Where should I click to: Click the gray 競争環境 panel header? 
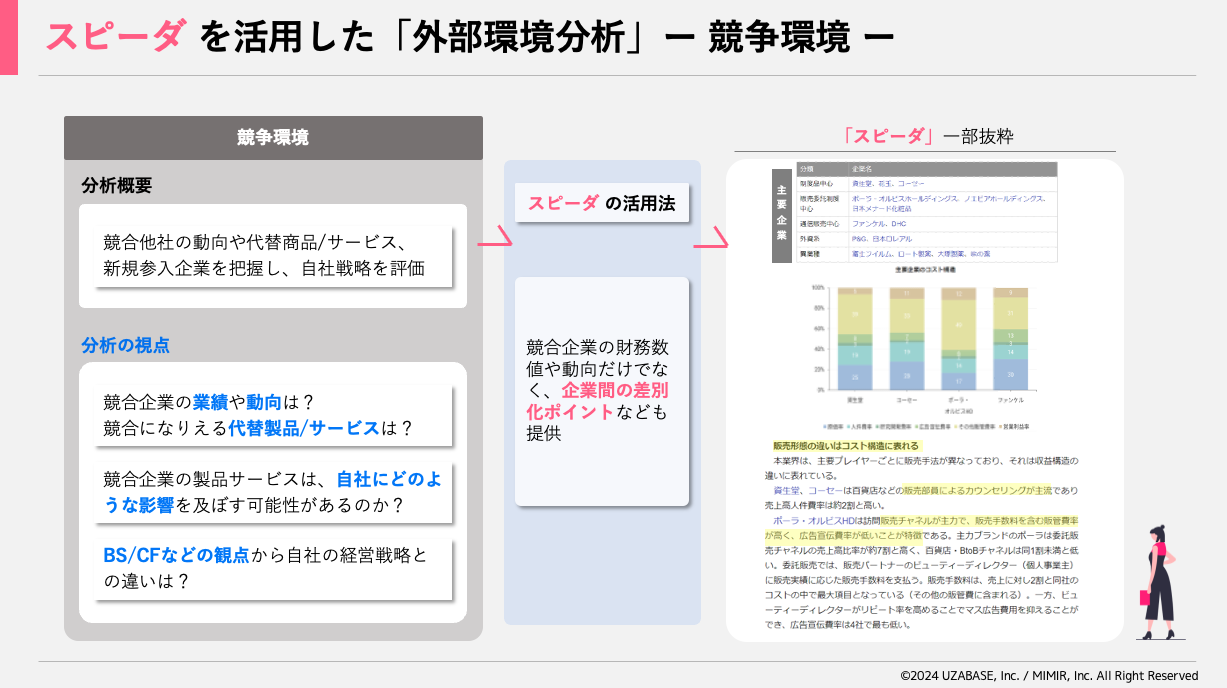(x=273, y=138)
